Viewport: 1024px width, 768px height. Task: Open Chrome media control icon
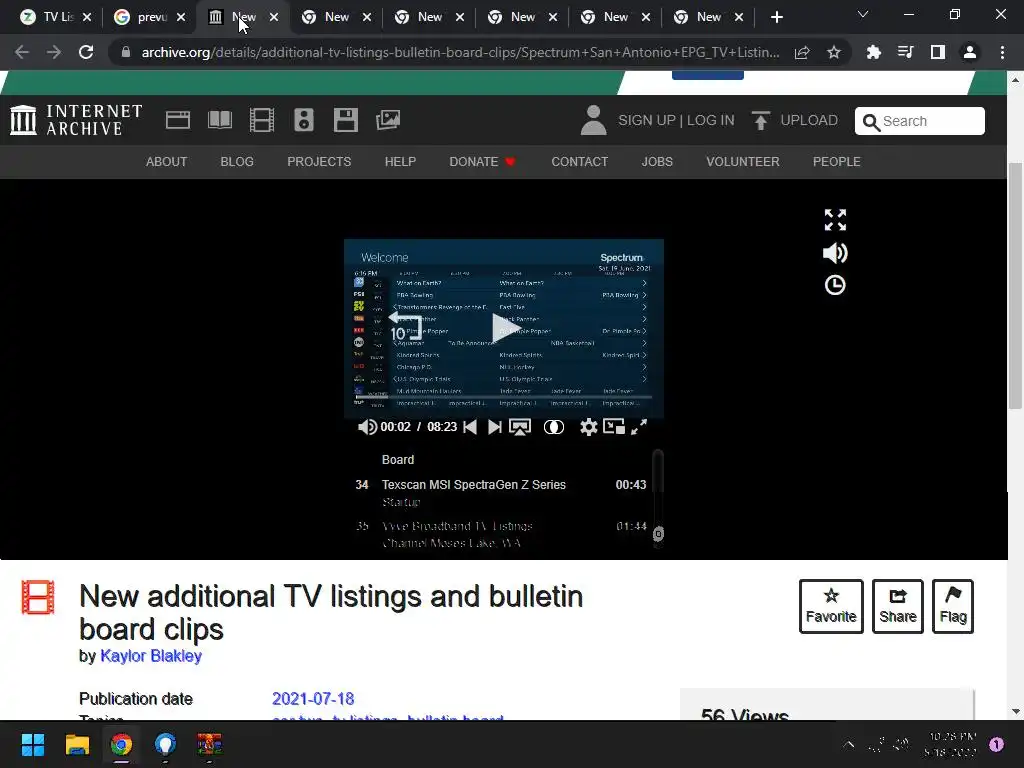(x=905, y=52)
